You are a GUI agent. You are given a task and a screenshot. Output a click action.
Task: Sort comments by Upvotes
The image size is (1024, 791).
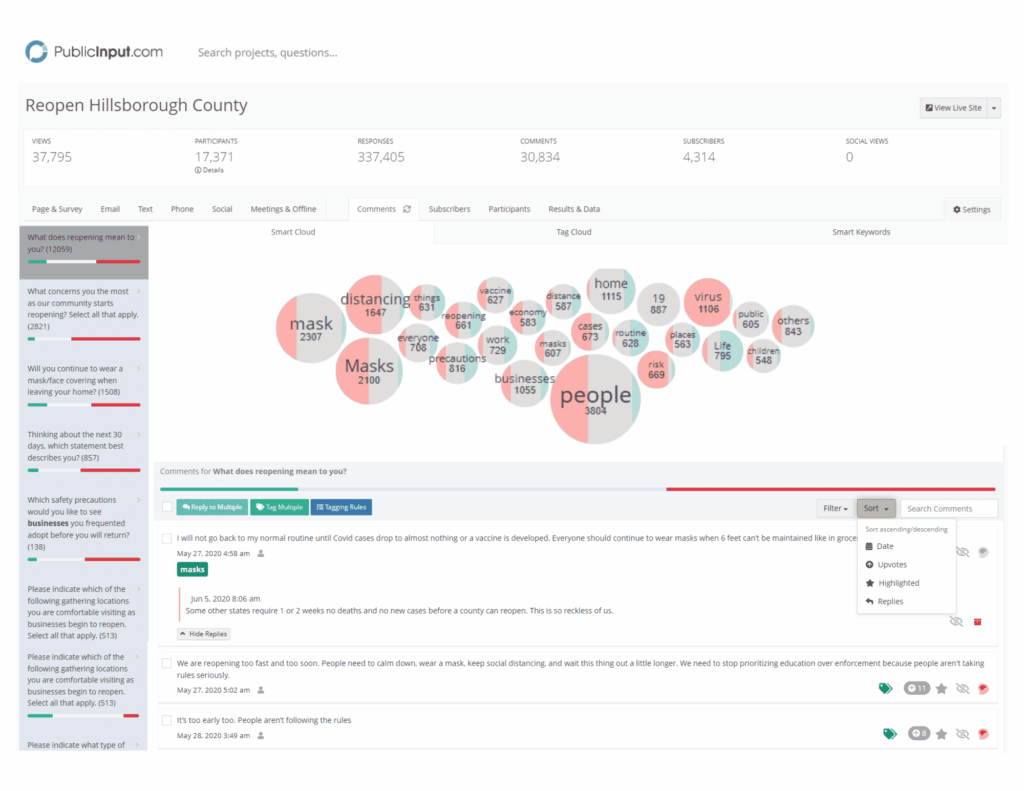coord(892,565)
